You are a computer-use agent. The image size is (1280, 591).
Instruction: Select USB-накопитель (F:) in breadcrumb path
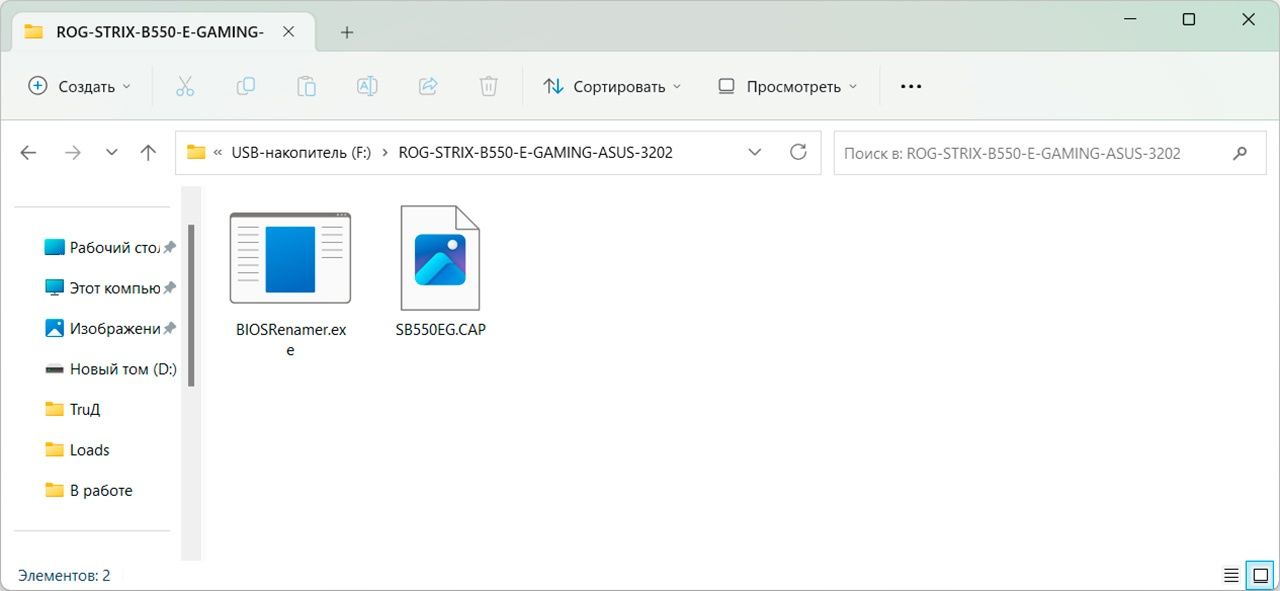point(301,153)
